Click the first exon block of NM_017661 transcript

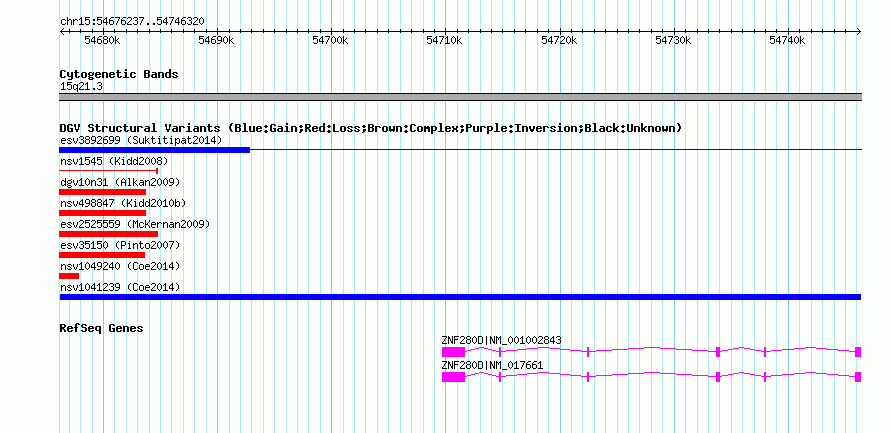[x=454, y=377]
